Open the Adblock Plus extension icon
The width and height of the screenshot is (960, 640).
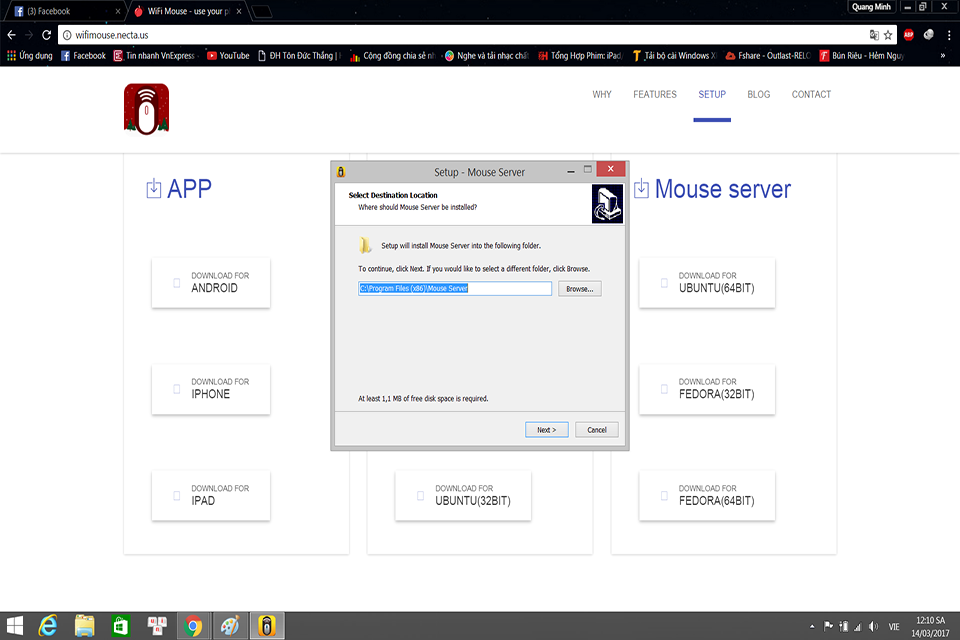coord(909,35)
